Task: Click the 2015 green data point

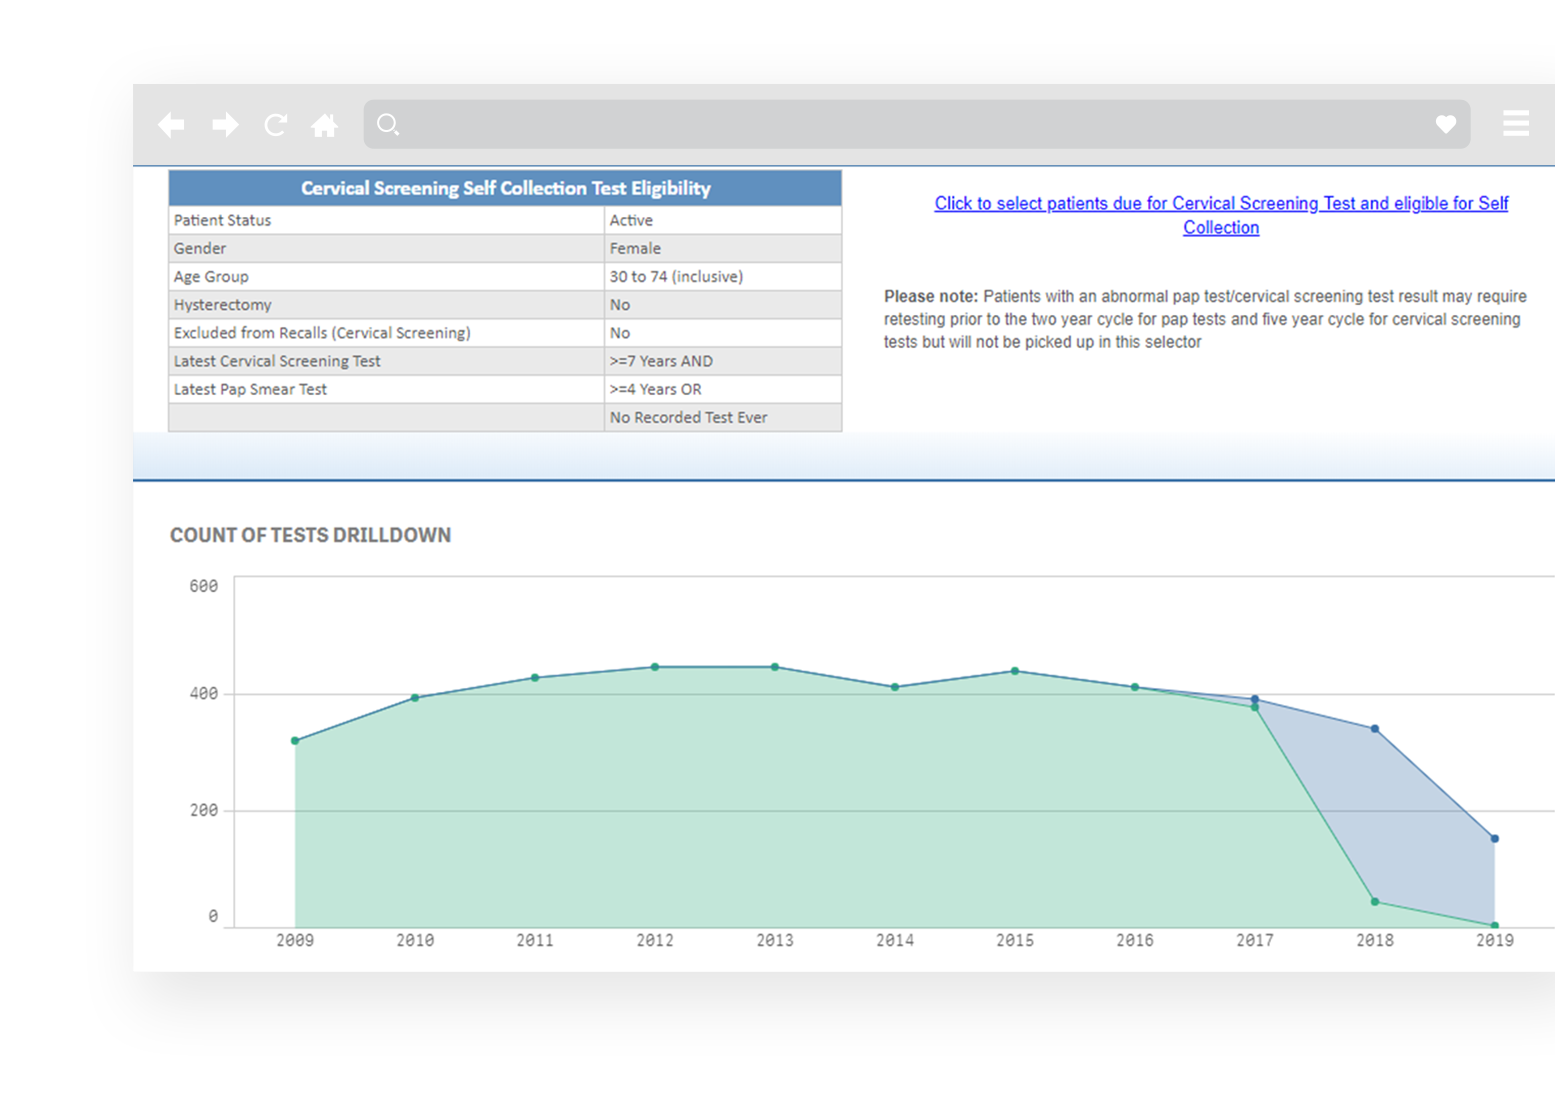Action: tap(1015, 671)
